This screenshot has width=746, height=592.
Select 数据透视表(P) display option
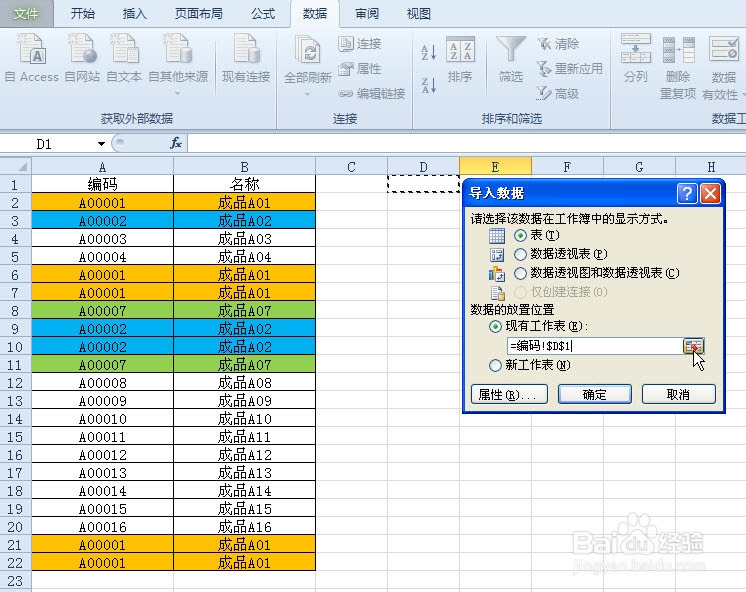tap(520, 254)
